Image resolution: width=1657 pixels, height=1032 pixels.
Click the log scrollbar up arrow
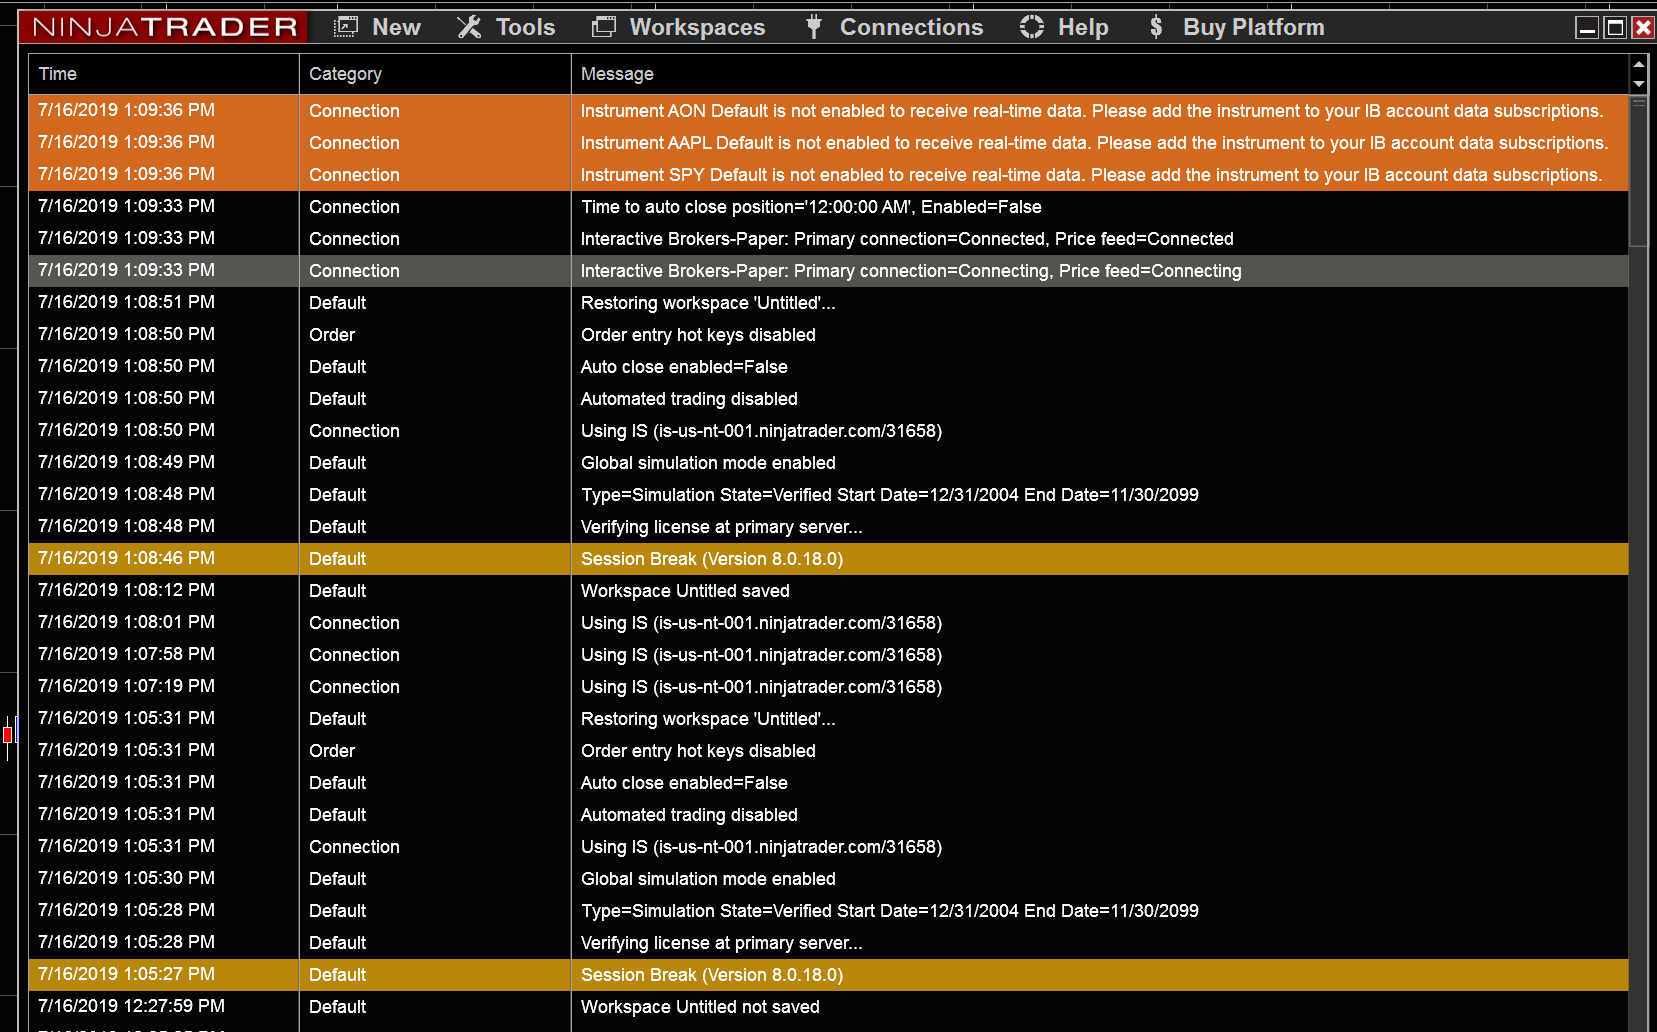tap(1639, 63)
